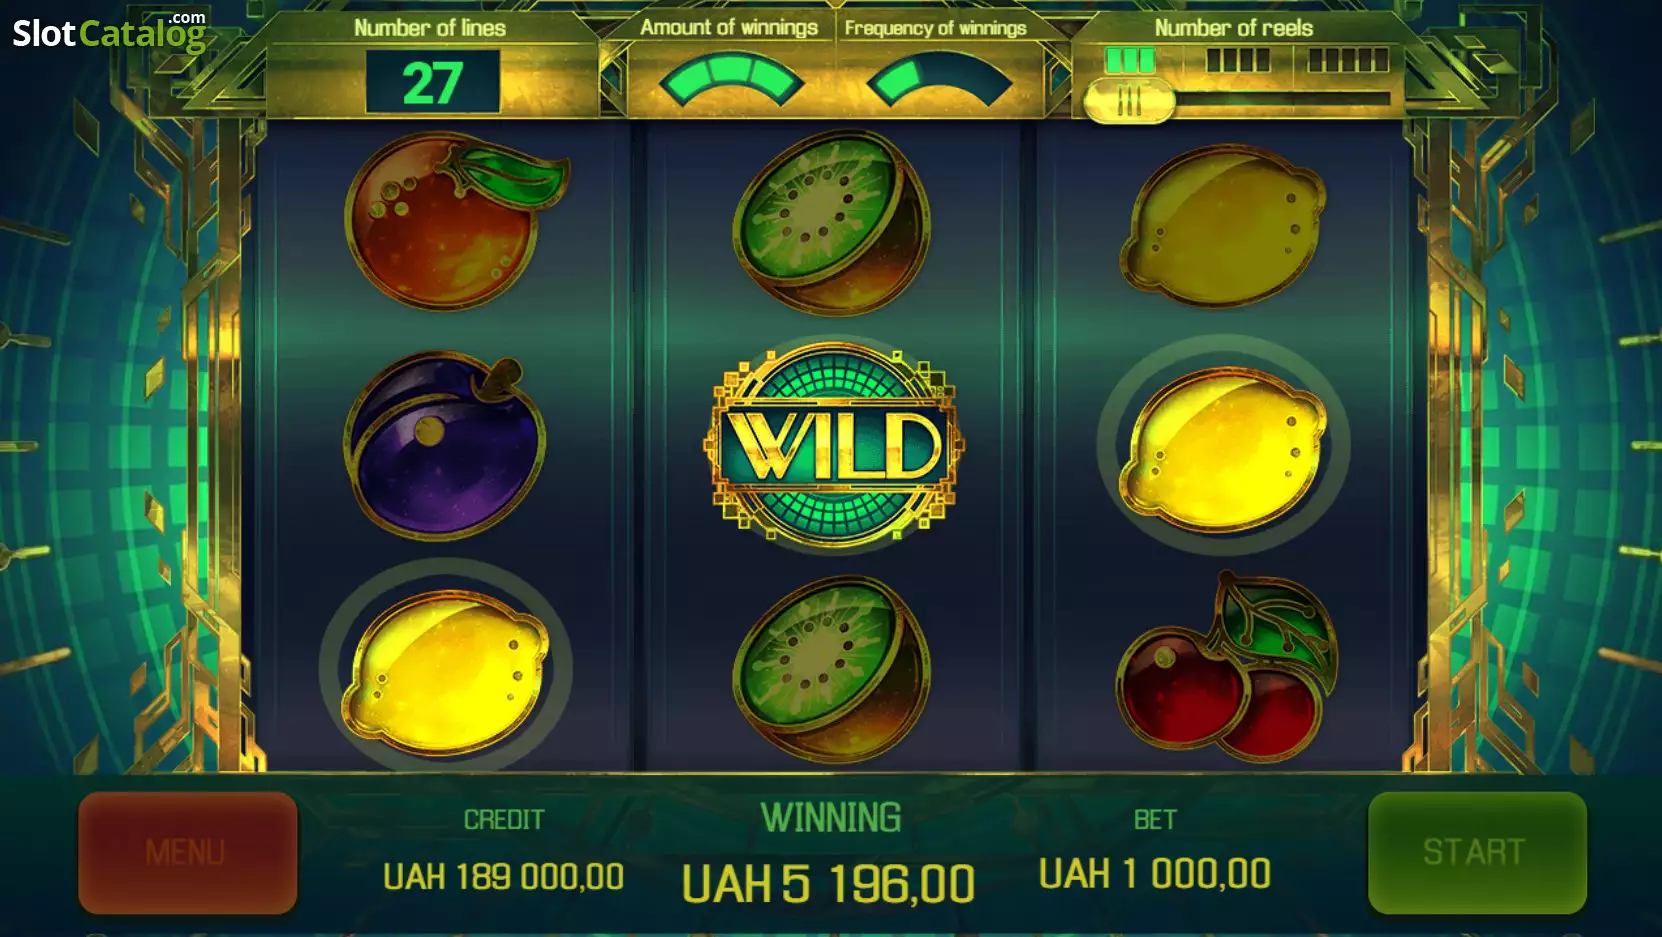1662x937 pixels.
Task: Select the five-reel option indicator
Action: (1348, 60)
